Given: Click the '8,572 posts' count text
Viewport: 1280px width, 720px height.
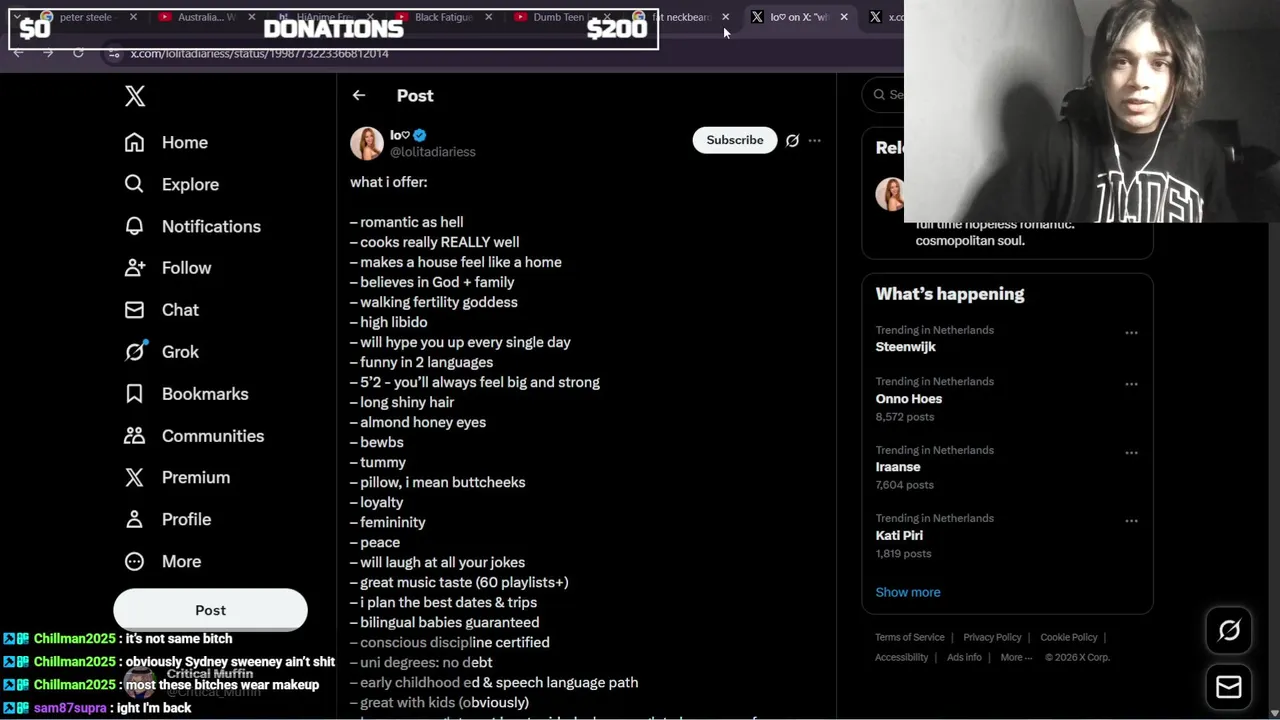Looking at the screenshot, I should pos(905,417).
